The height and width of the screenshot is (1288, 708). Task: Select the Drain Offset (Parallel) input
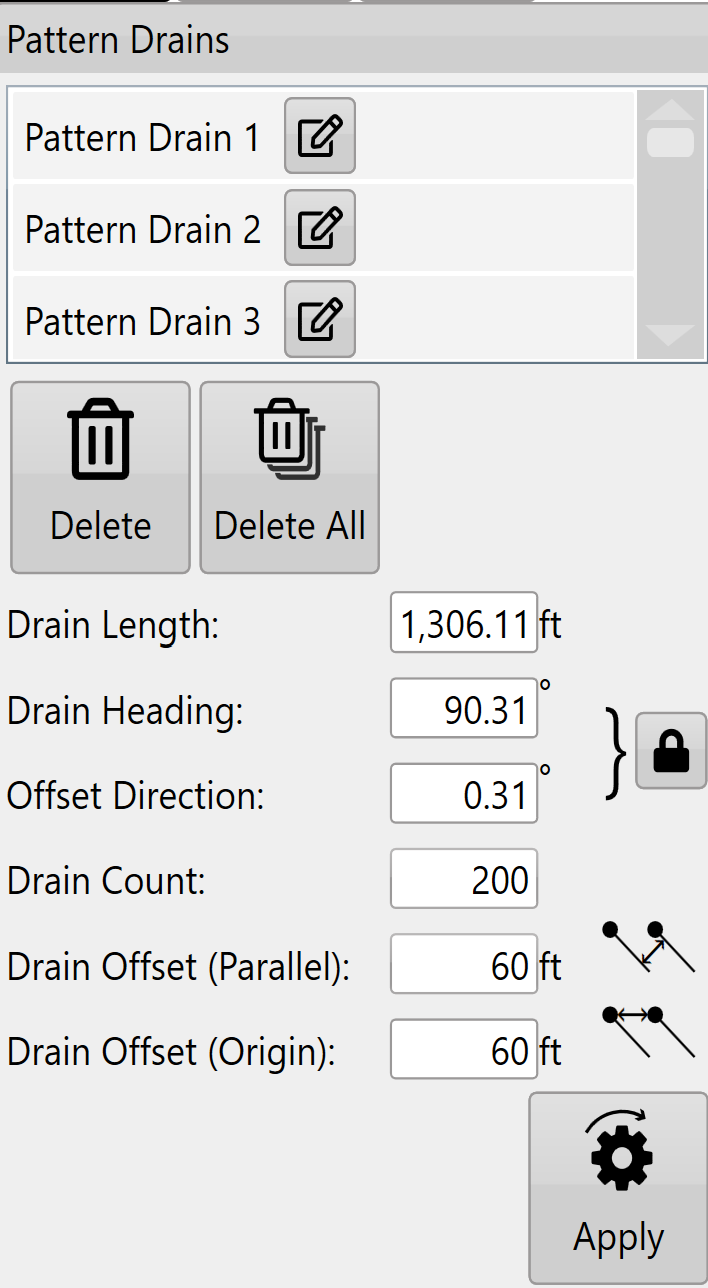(x=464, y=964)
